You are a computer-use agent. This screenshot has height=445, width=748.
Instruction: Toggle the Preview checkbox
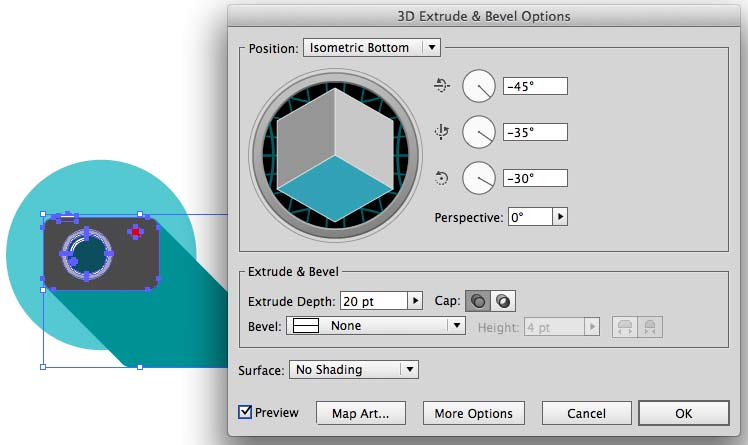click(x=245, y=412)
